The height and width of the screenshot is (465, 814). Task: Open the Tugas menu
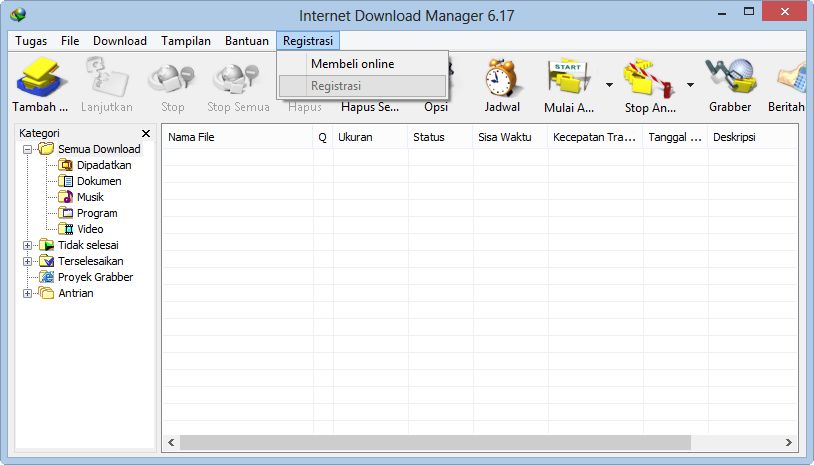tap(31, 41)
